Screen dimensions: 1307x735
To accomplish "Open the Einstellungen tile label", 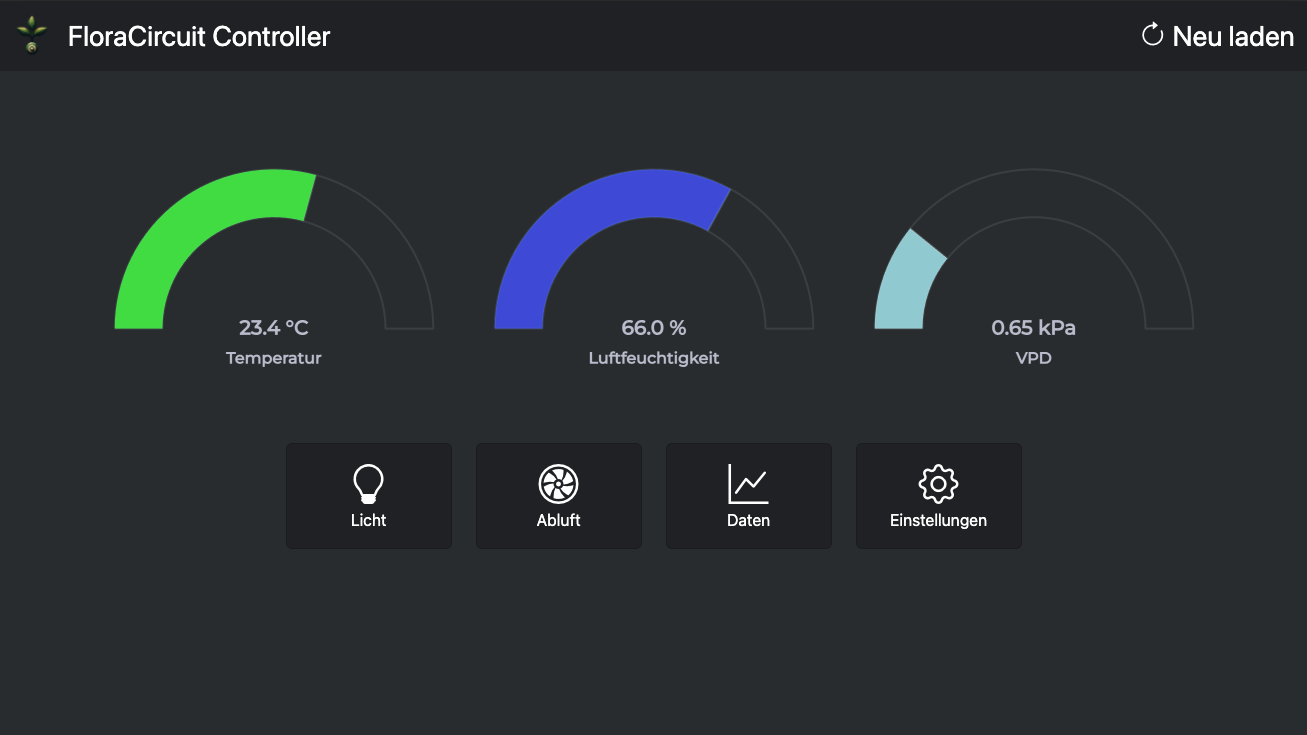I will click(x=938, y=520).
